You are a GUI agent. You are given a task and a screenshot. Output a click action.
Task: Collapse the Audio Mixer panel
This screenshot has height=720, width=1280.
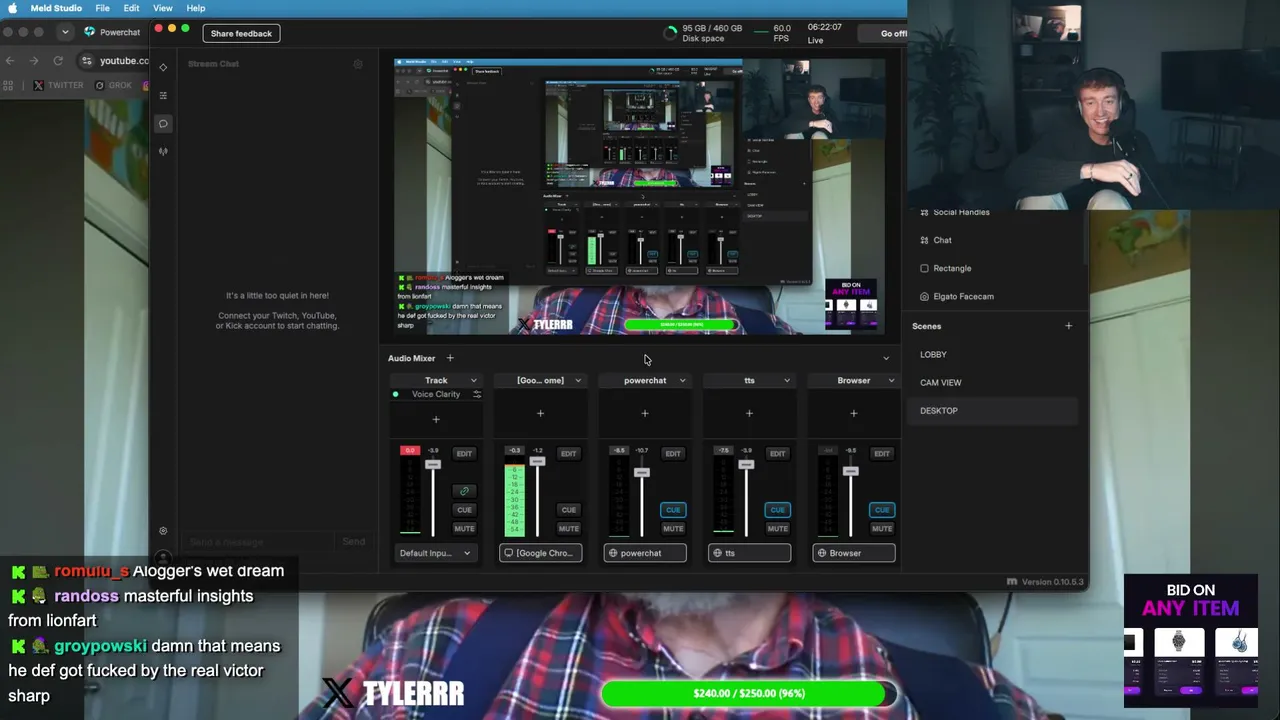pos(885,358)
